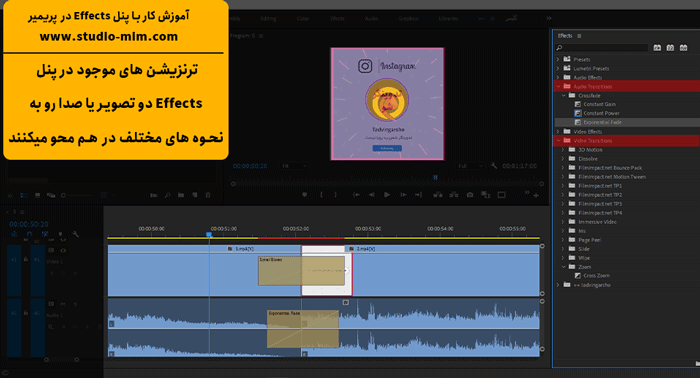Open timeline display settings wrench

click(76, 234)
